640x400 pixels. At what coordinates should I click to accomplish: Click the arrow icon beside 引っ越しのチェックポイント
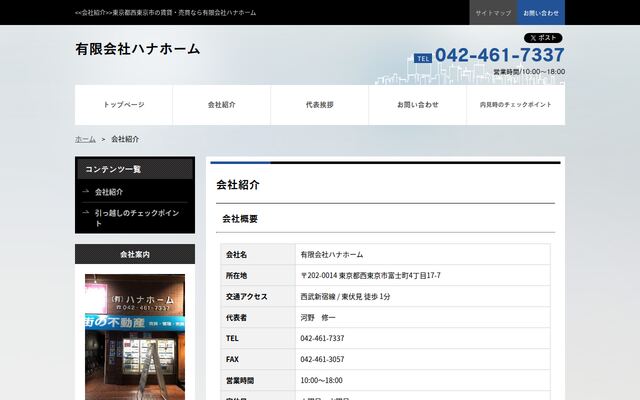(x=86, y=212)
